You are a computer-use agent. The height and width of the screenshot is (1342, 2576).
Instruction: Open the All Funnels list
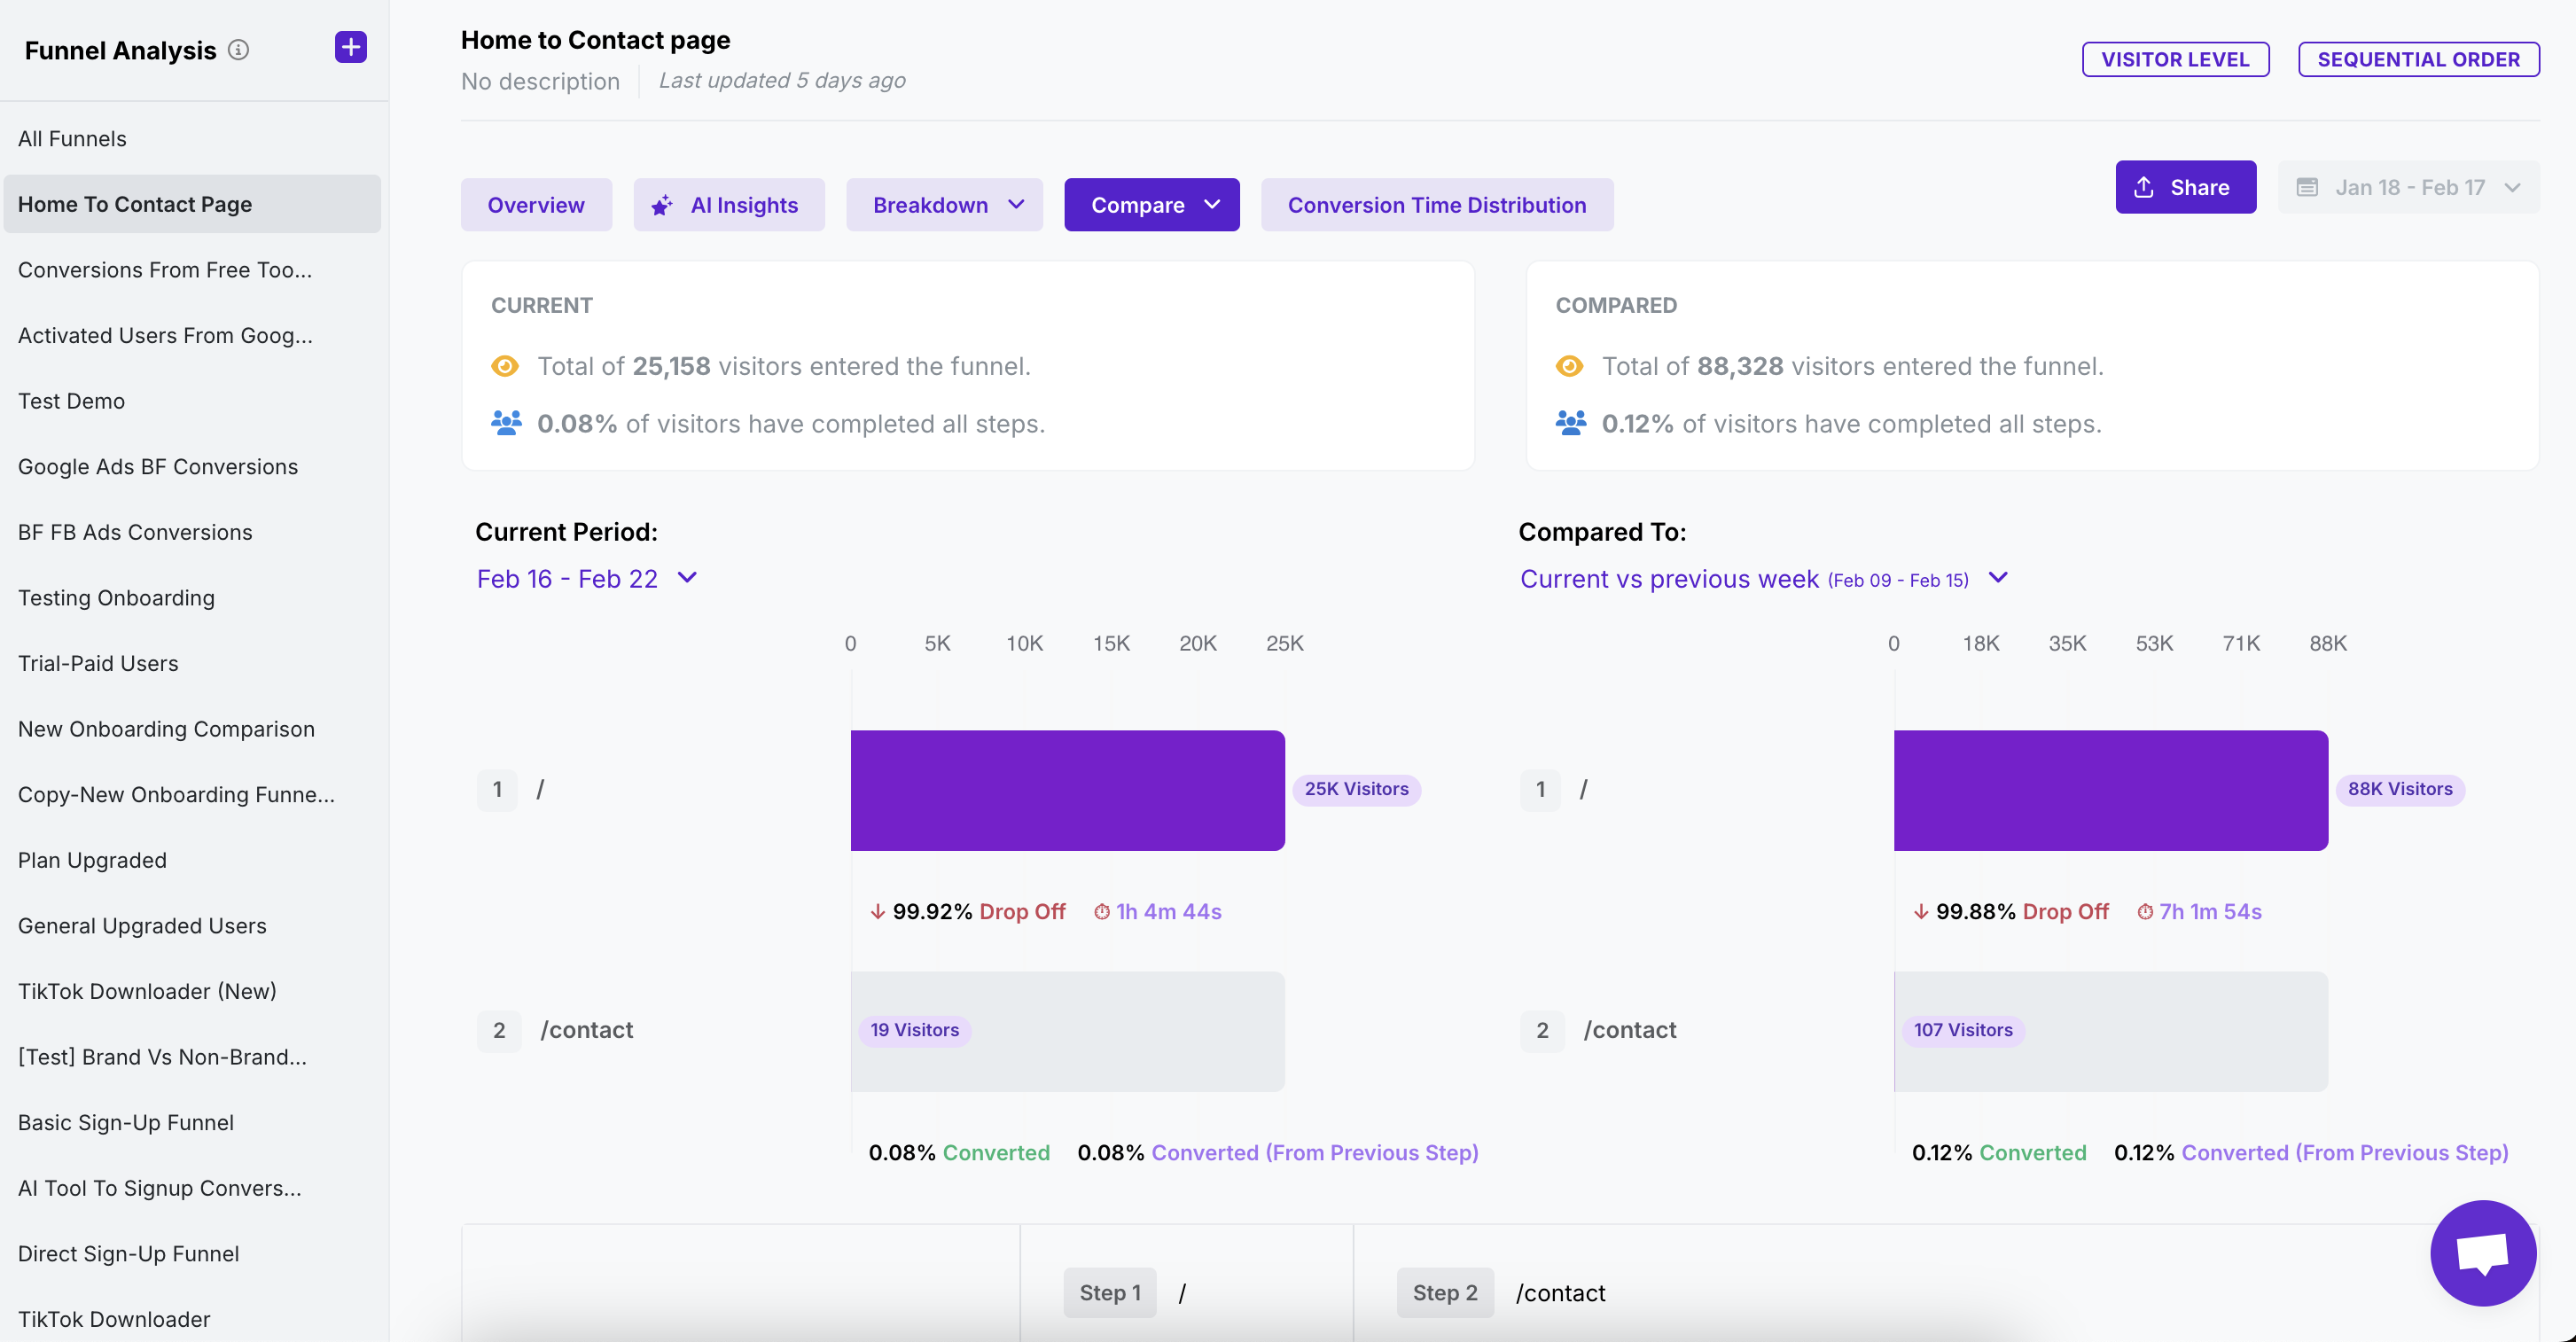coord(72,139)
